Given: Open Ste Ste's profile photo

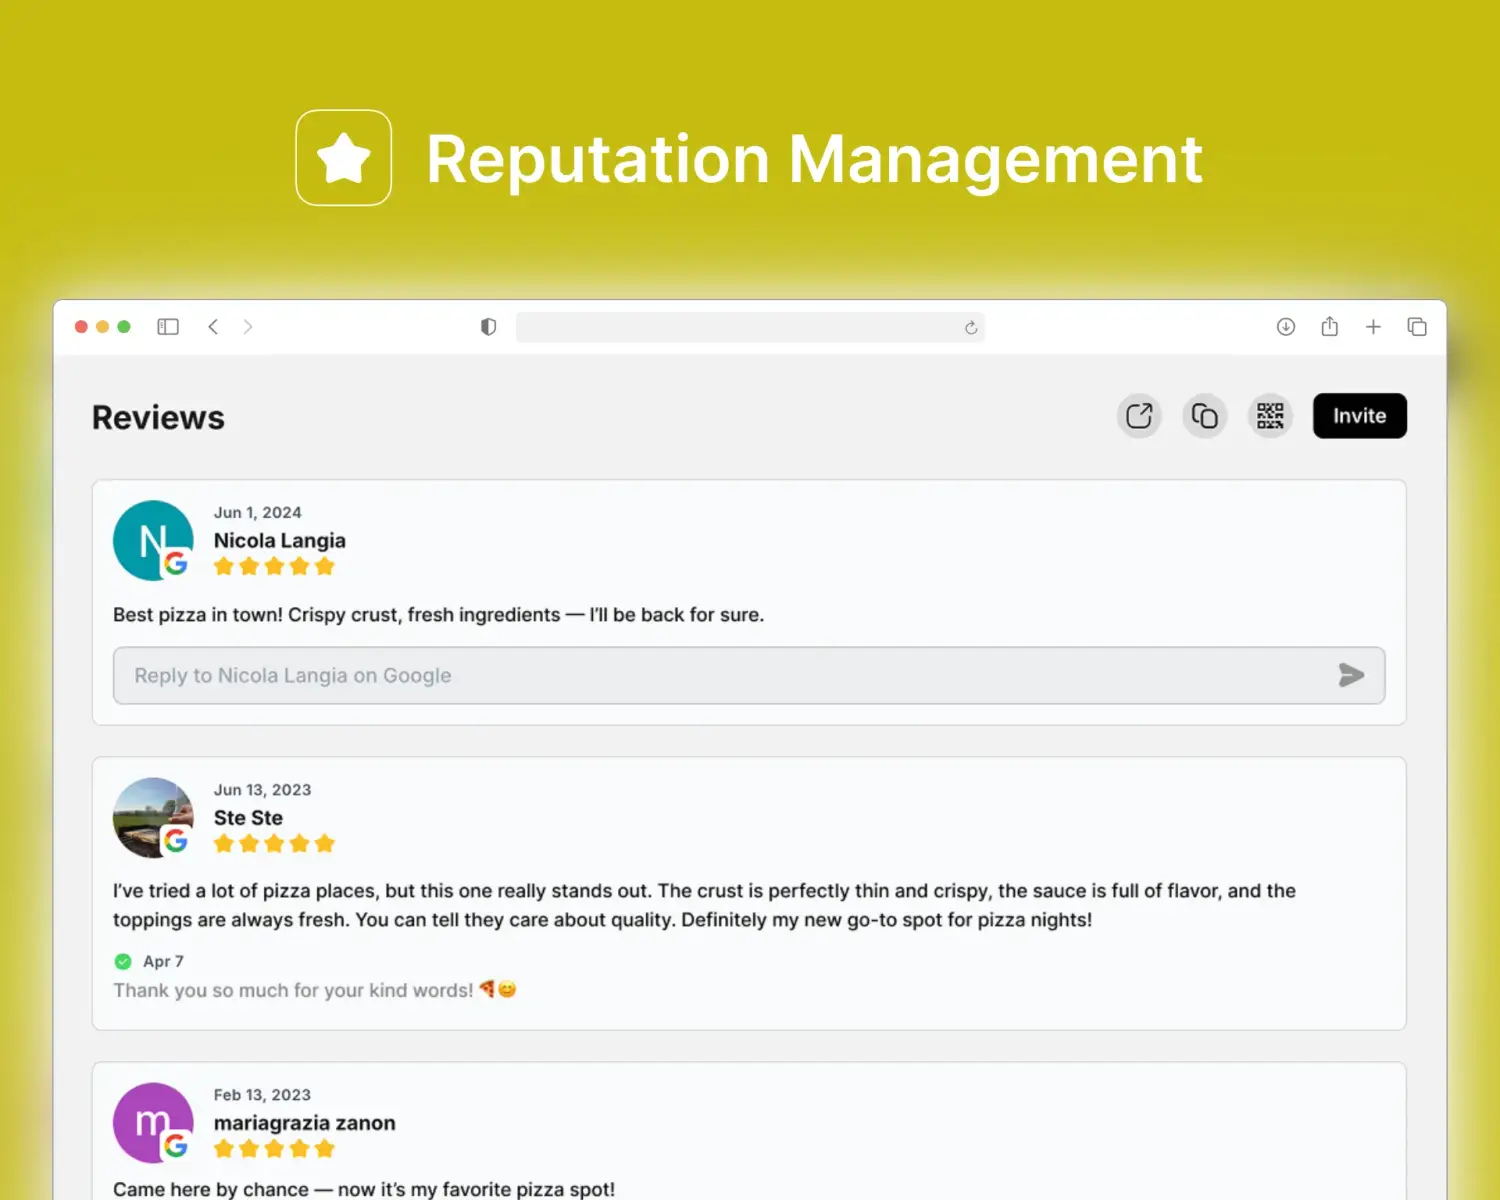Looking at the screenshot, I should click(152, 817).
